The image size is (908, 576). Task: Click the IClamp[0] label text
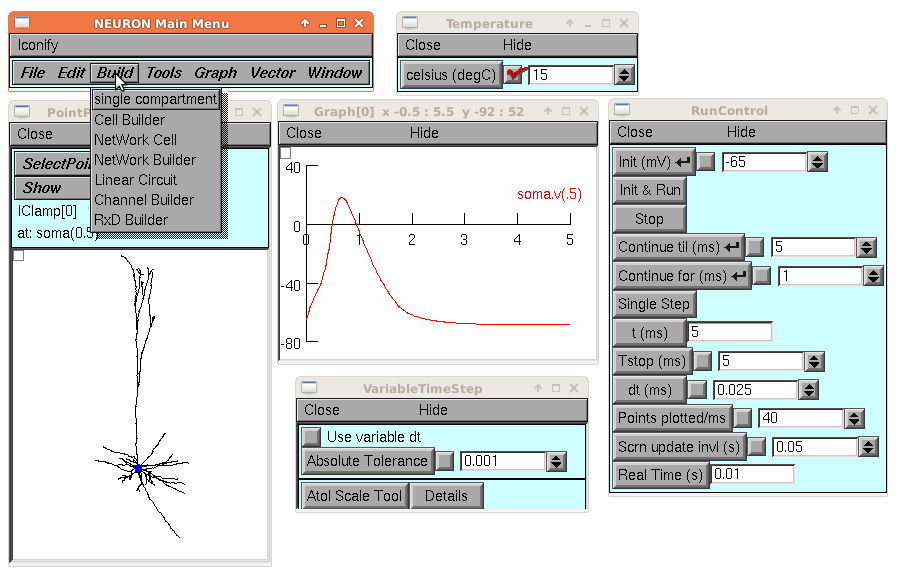tap(47, 211)
